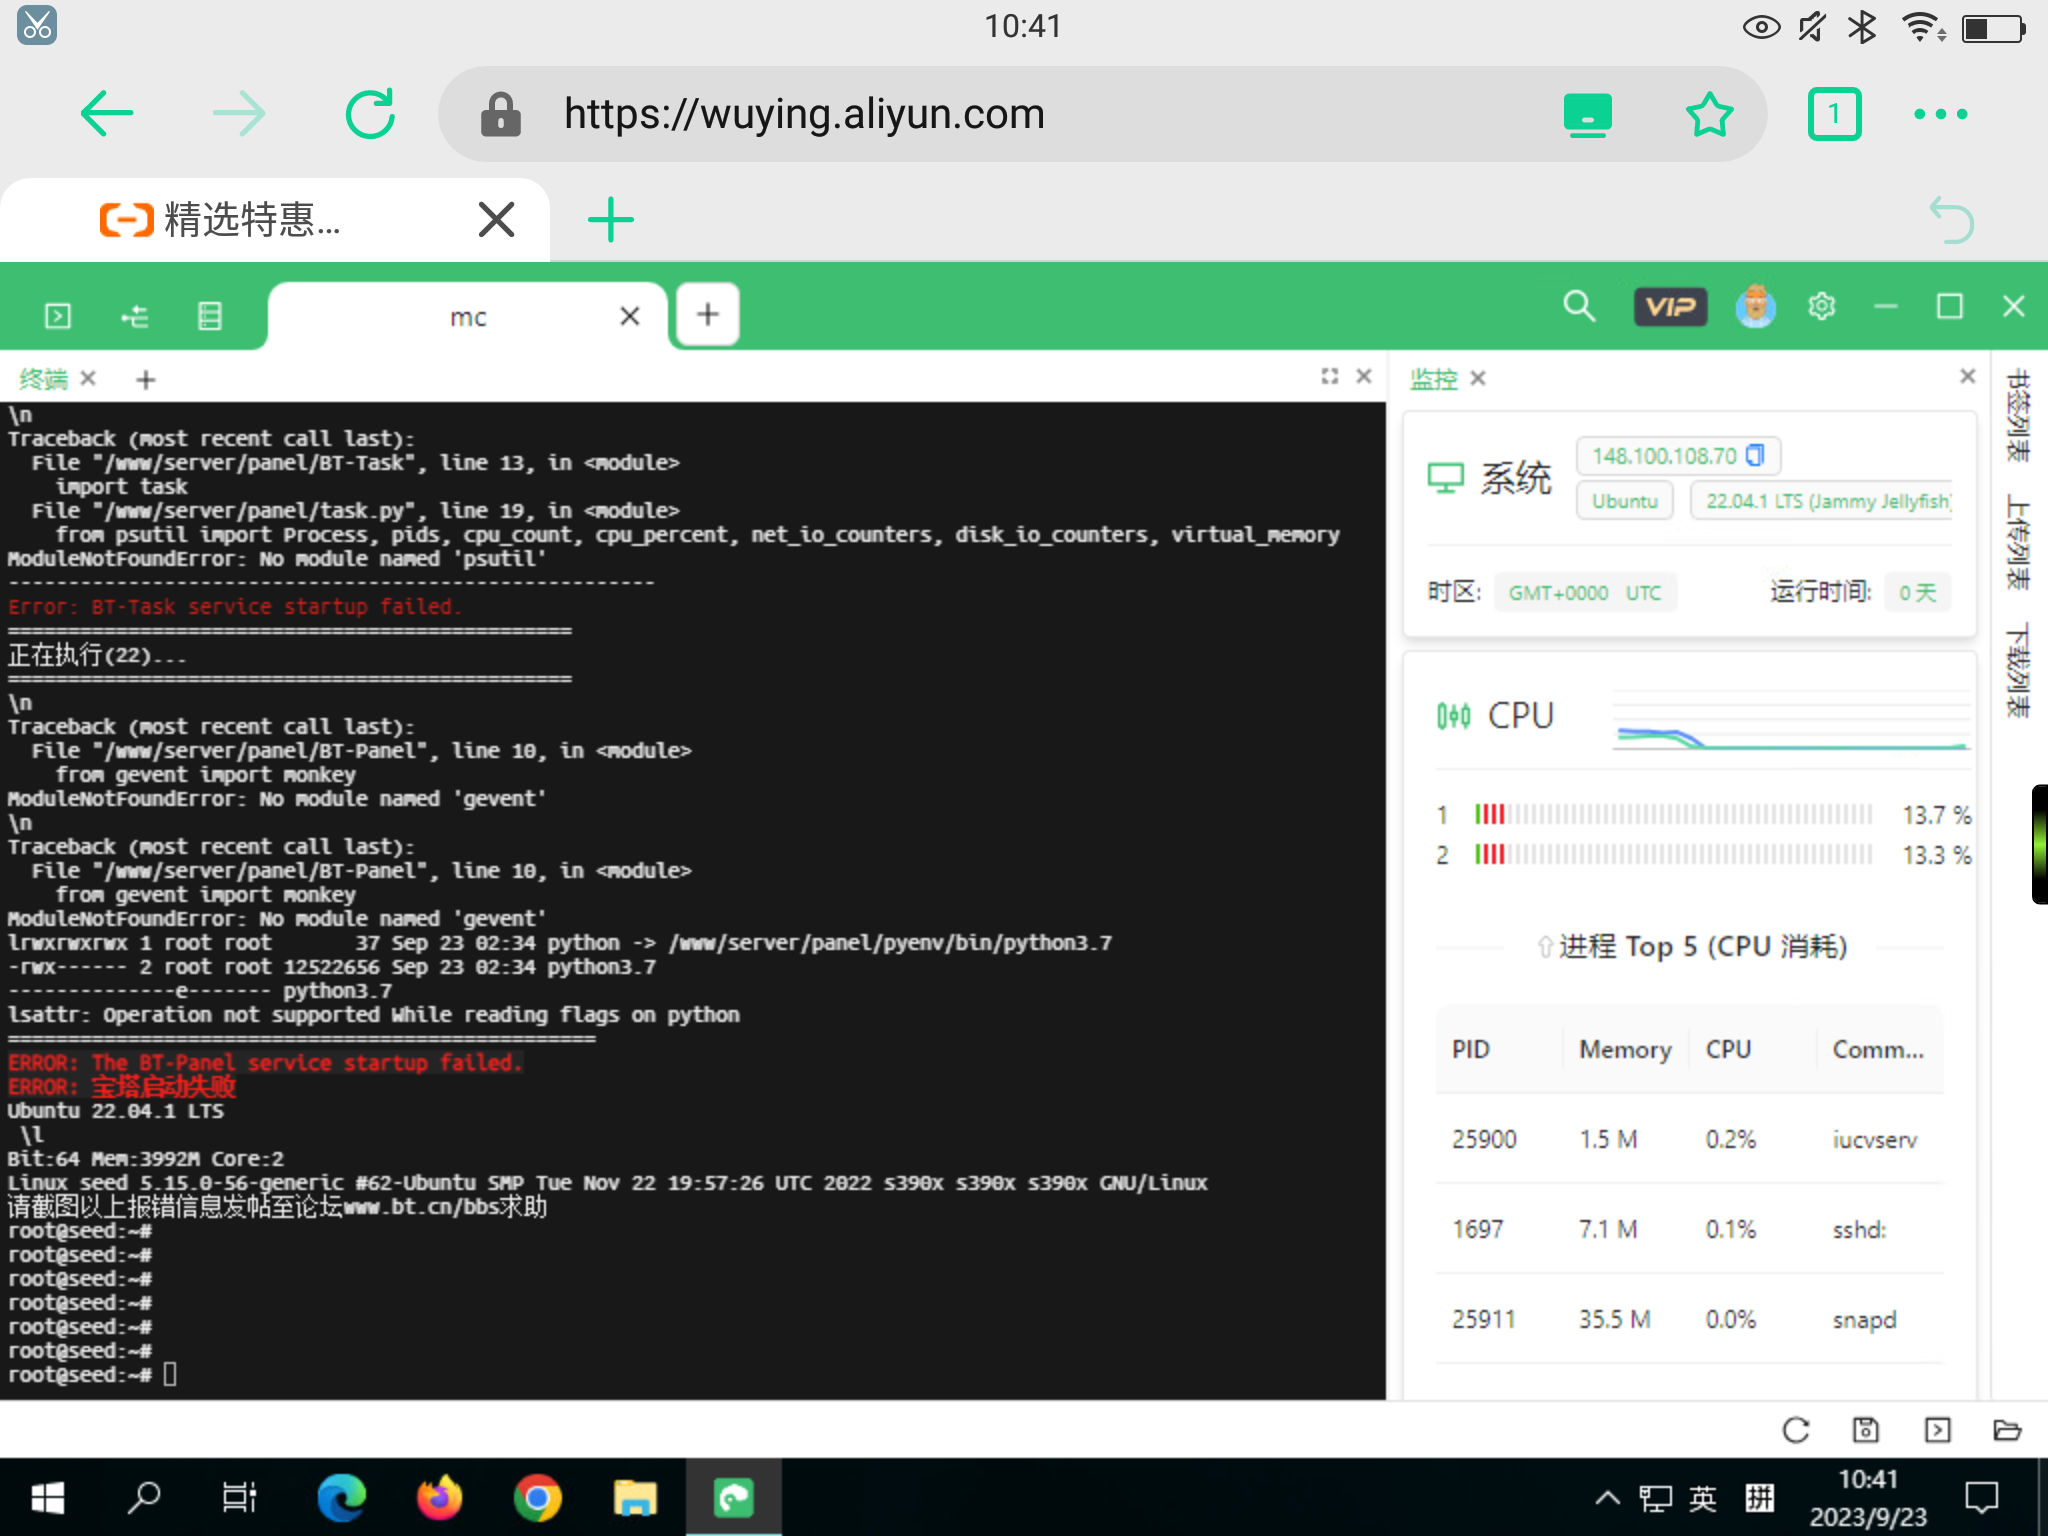Close the monitor side panel

coord(1968,376)
